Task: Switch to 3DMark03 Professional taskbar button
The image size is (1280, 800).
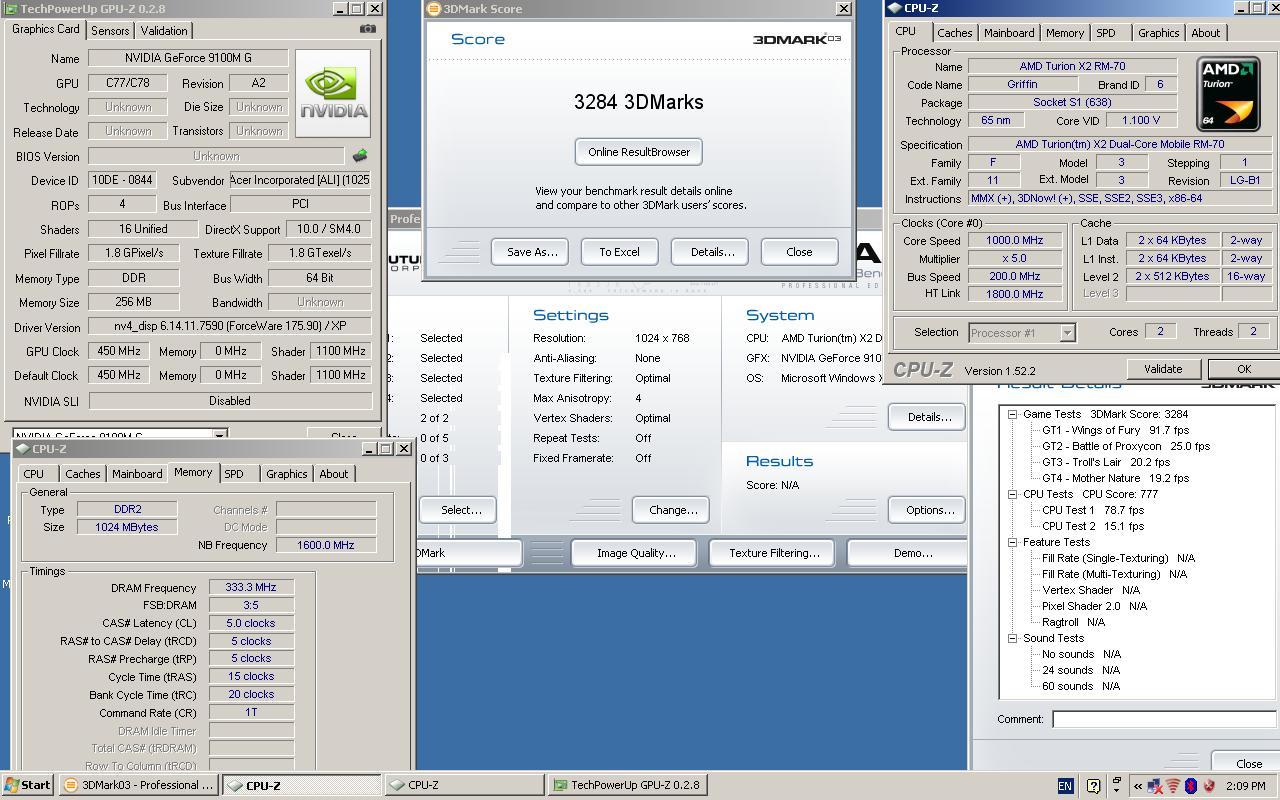Action: coord(139,785)
